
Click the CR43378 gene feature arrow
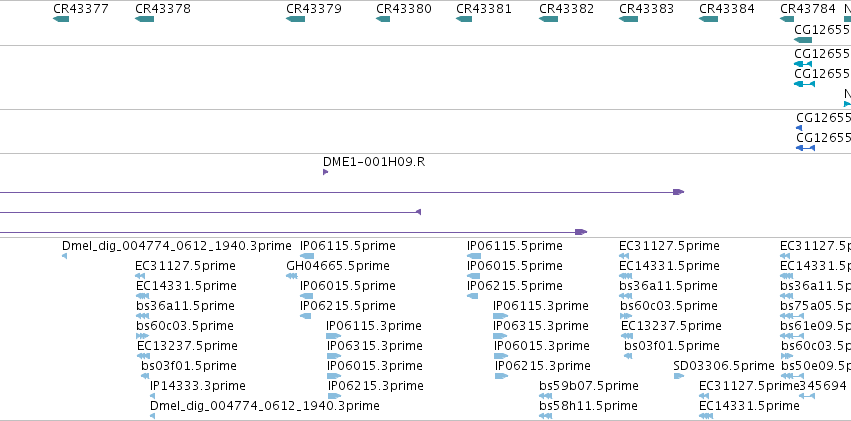144,19
